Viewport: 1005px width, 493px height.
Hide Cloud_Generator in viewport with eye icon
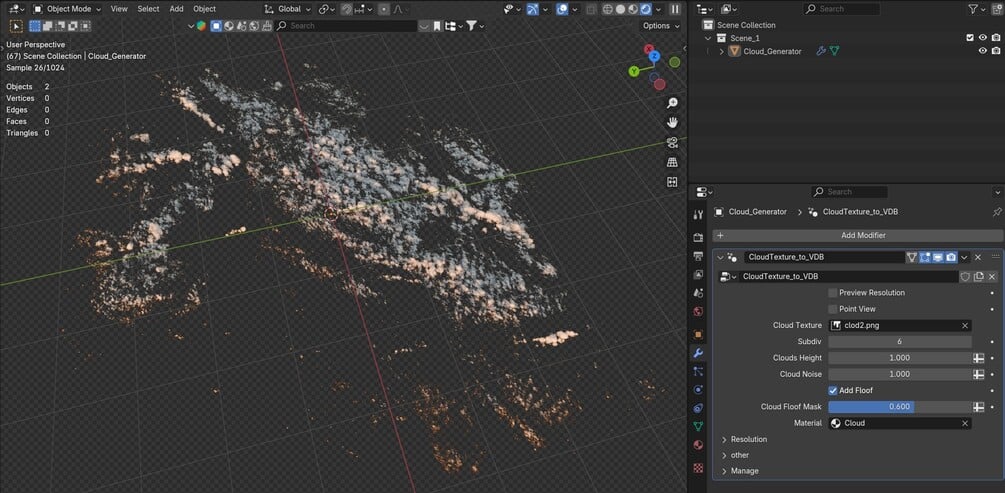coord(983,51)
